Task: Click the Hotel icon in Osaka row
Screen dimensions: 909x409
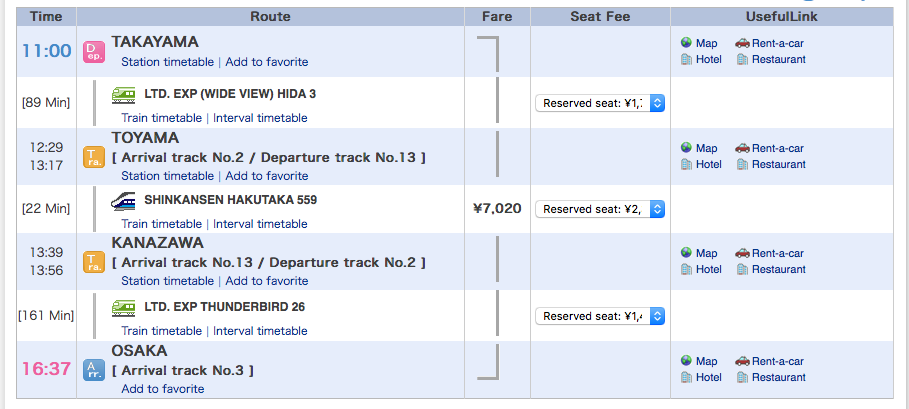Action: [687, 377]
